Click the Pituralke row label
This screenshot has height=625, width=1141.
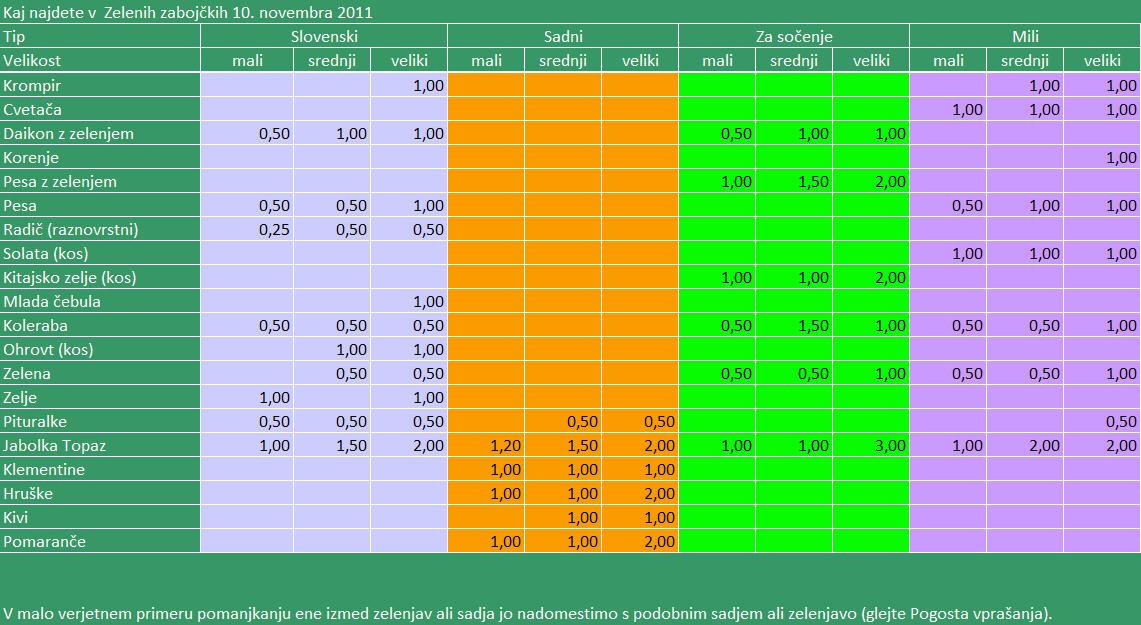click(35, 422)
